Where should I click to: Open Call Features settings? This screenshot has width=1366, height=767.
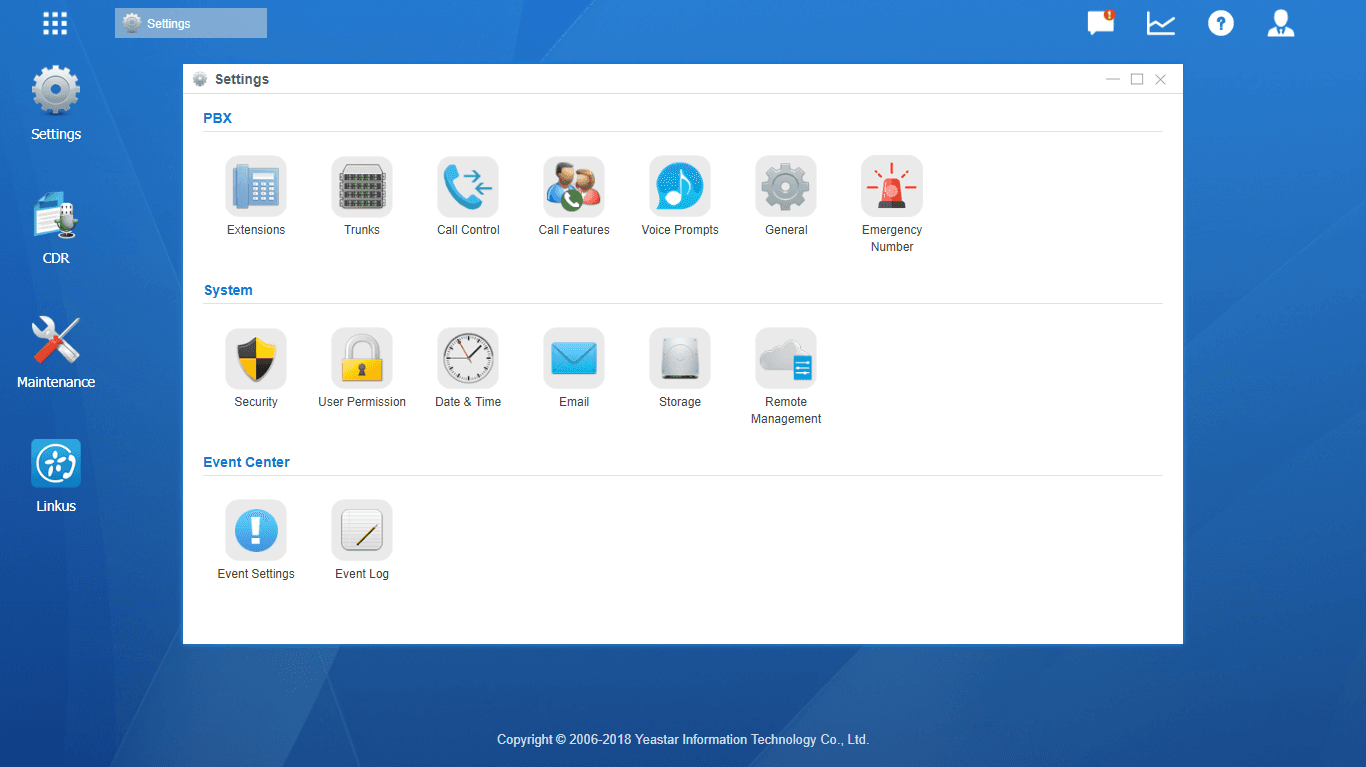tap(574, 196)
